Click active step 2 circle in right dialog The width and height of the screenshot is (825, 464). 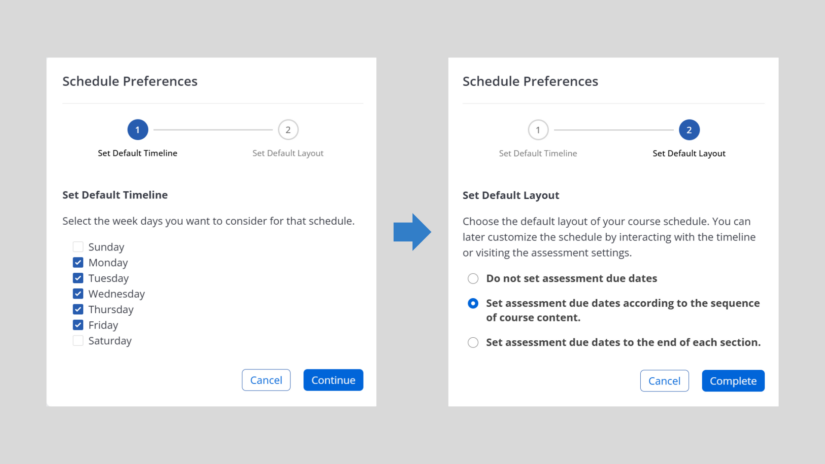689,130
